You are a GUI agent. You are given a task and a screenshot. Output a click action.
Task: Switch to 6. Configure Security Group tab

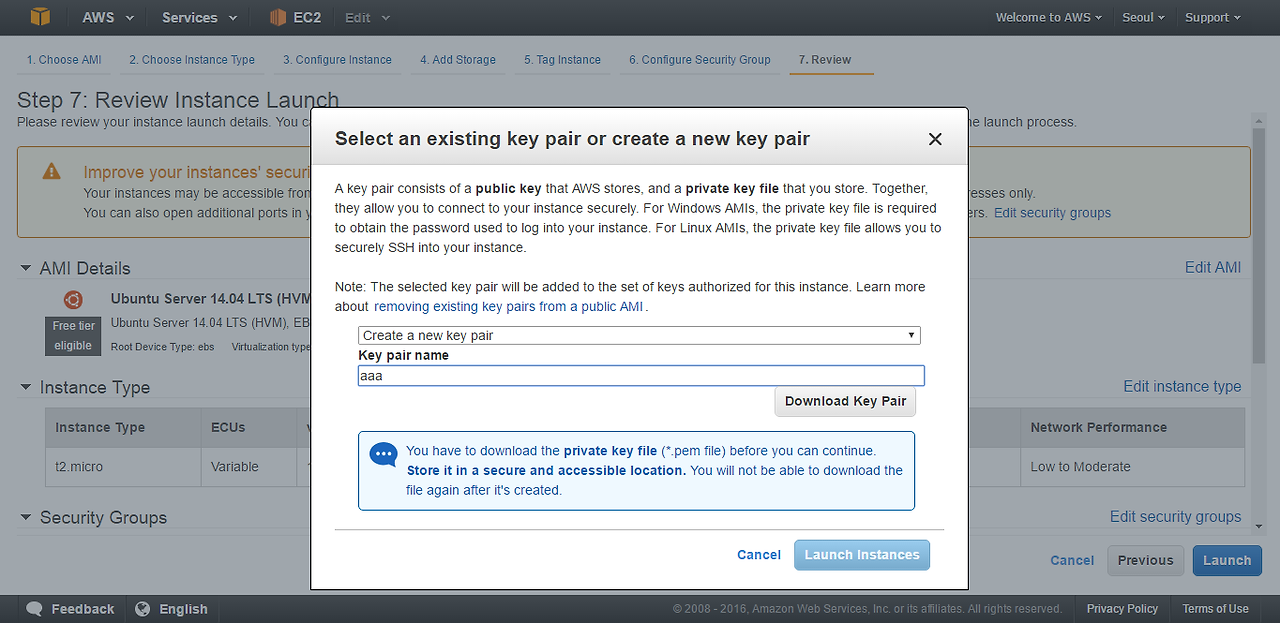(699, 60)
